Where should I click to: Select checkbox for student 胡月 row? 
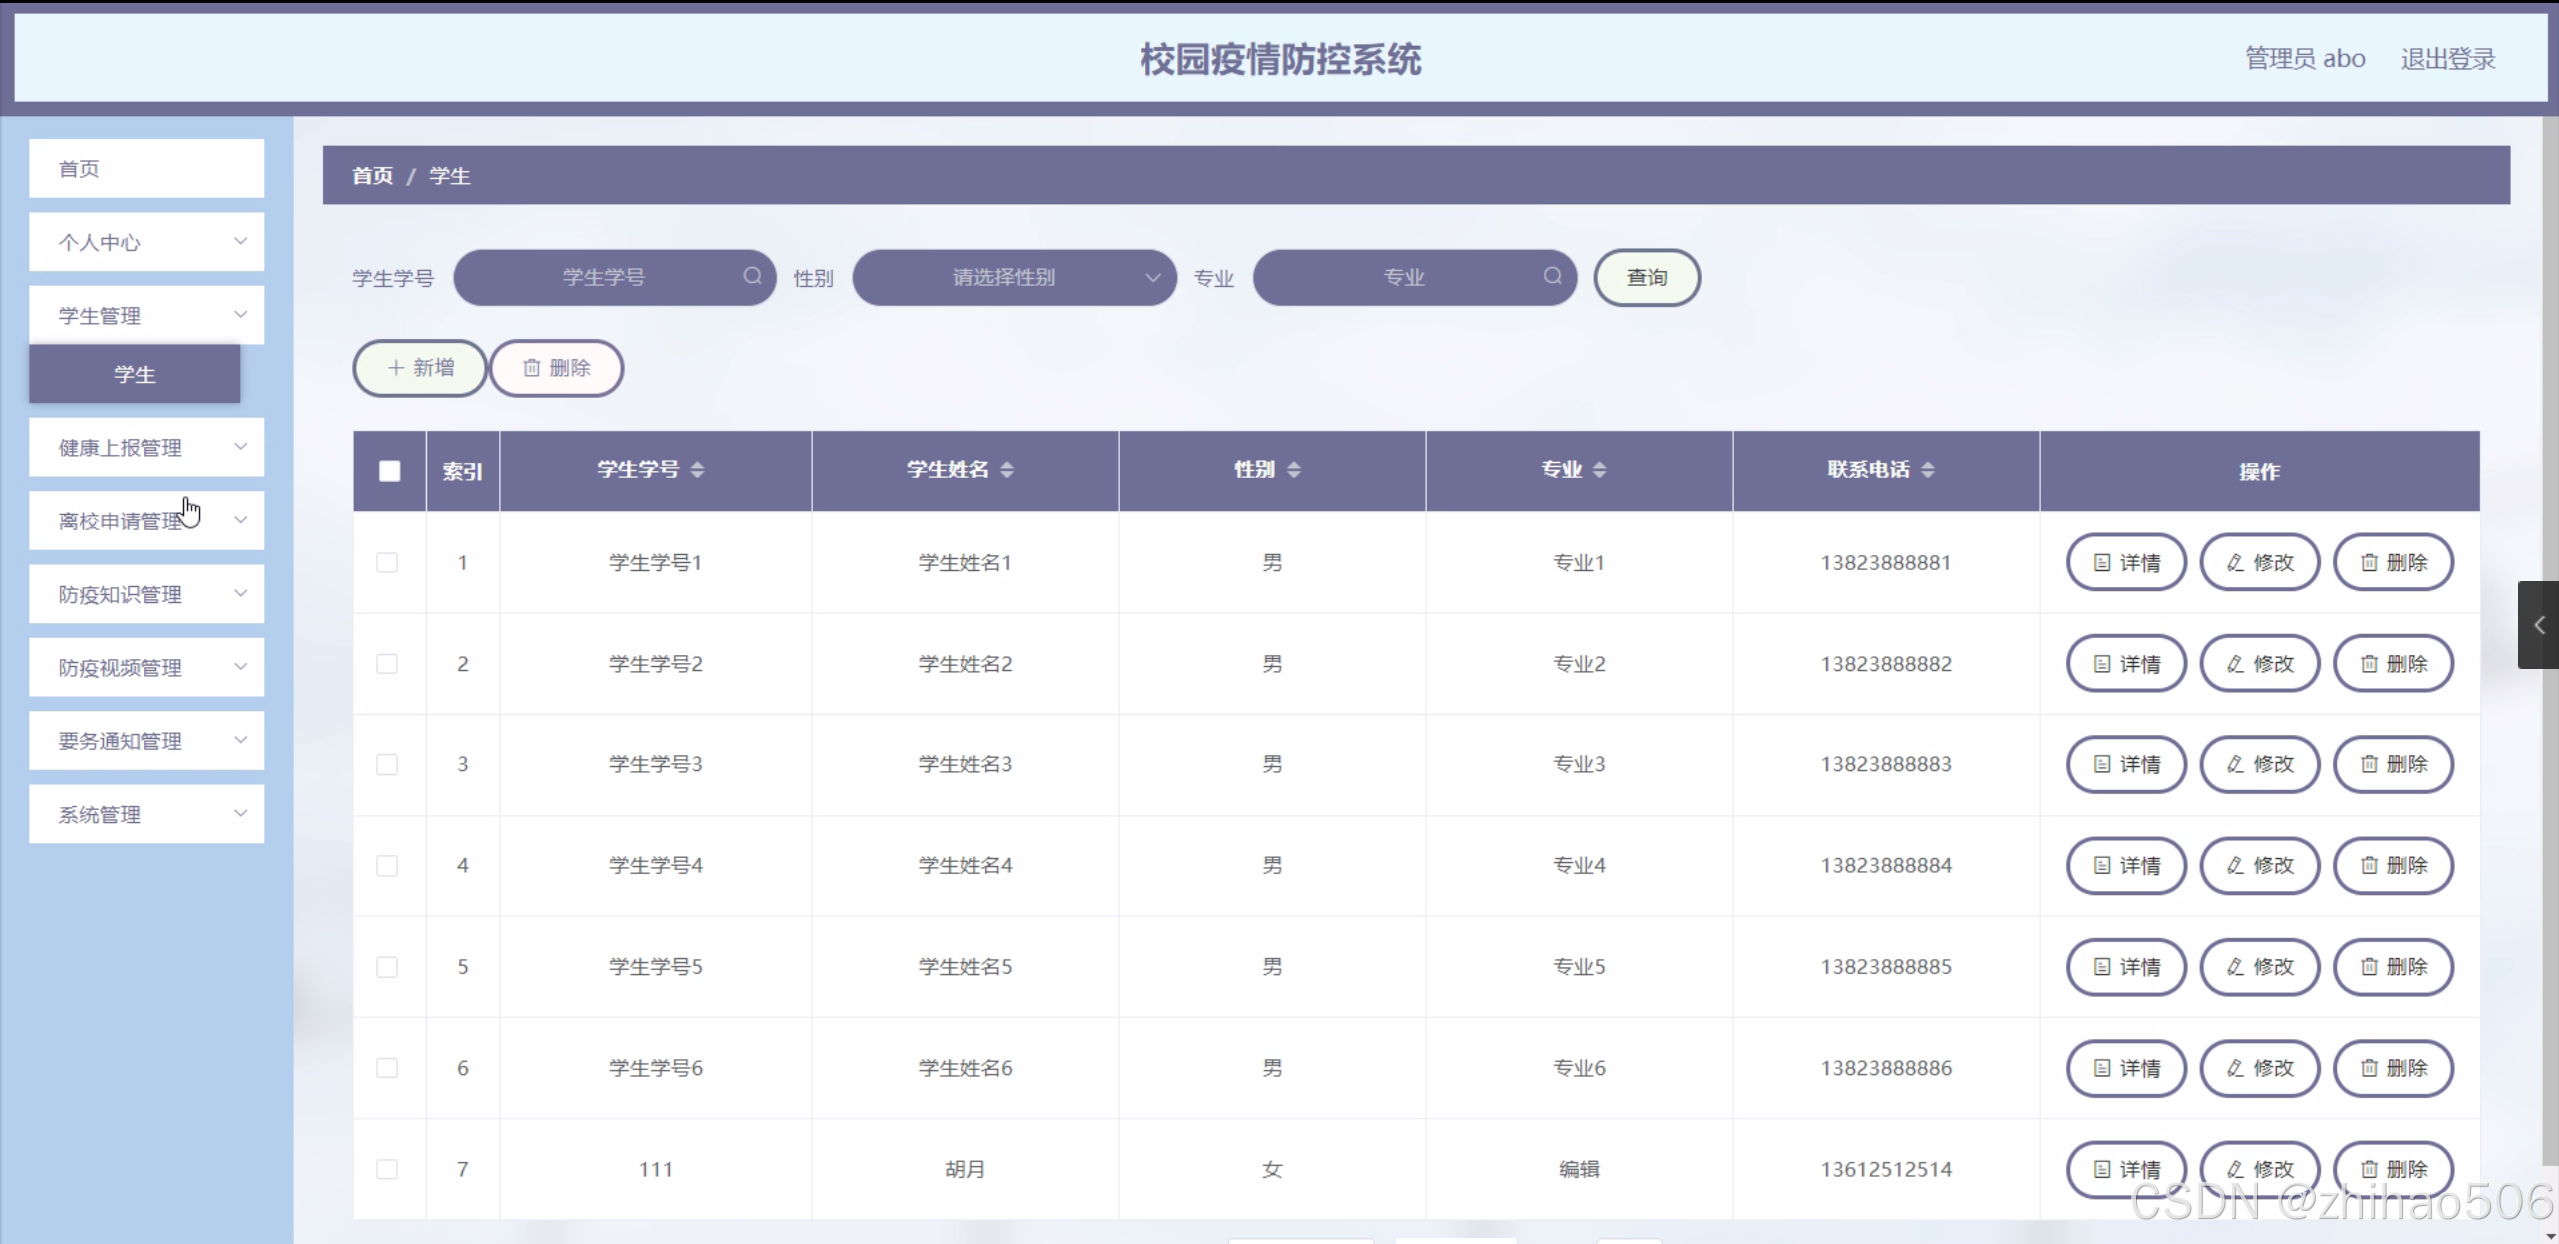[387, 1169]
